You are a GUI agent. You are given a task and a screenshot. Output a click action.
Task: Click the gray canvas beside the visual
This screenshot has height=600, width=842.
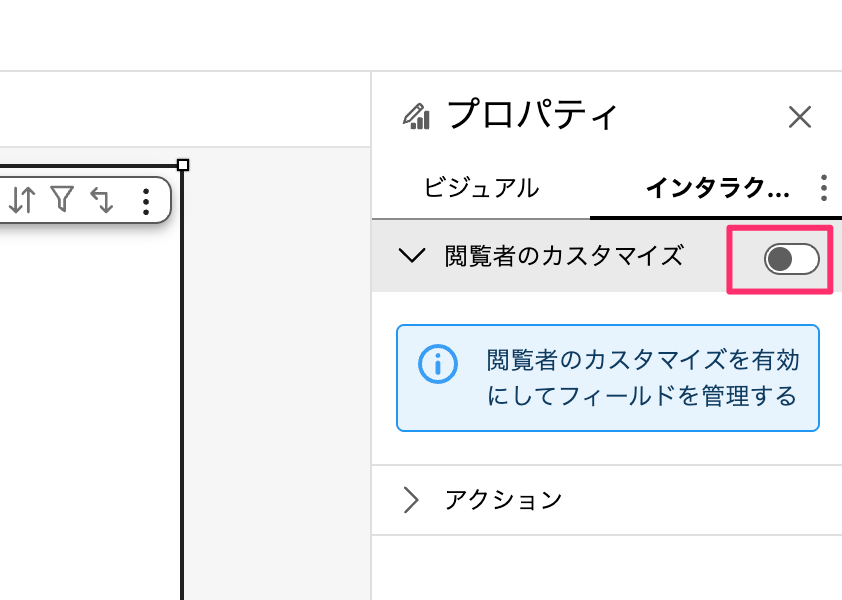pyautogui.click(x=275, y=400)
